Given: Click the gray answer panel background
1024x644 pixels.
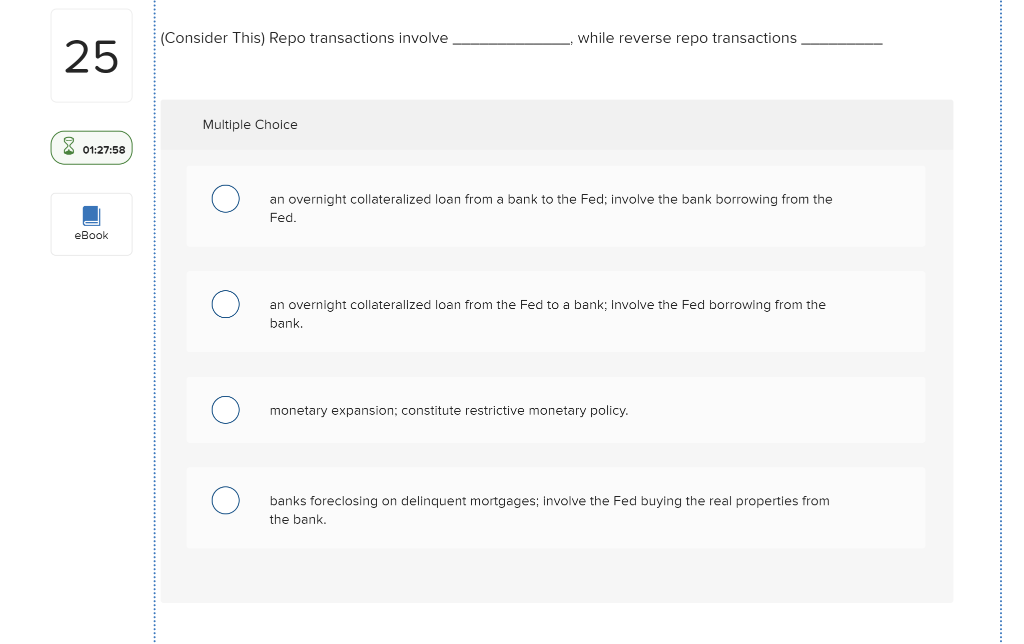Looking at the screenshot, I should tap(556, 580).
